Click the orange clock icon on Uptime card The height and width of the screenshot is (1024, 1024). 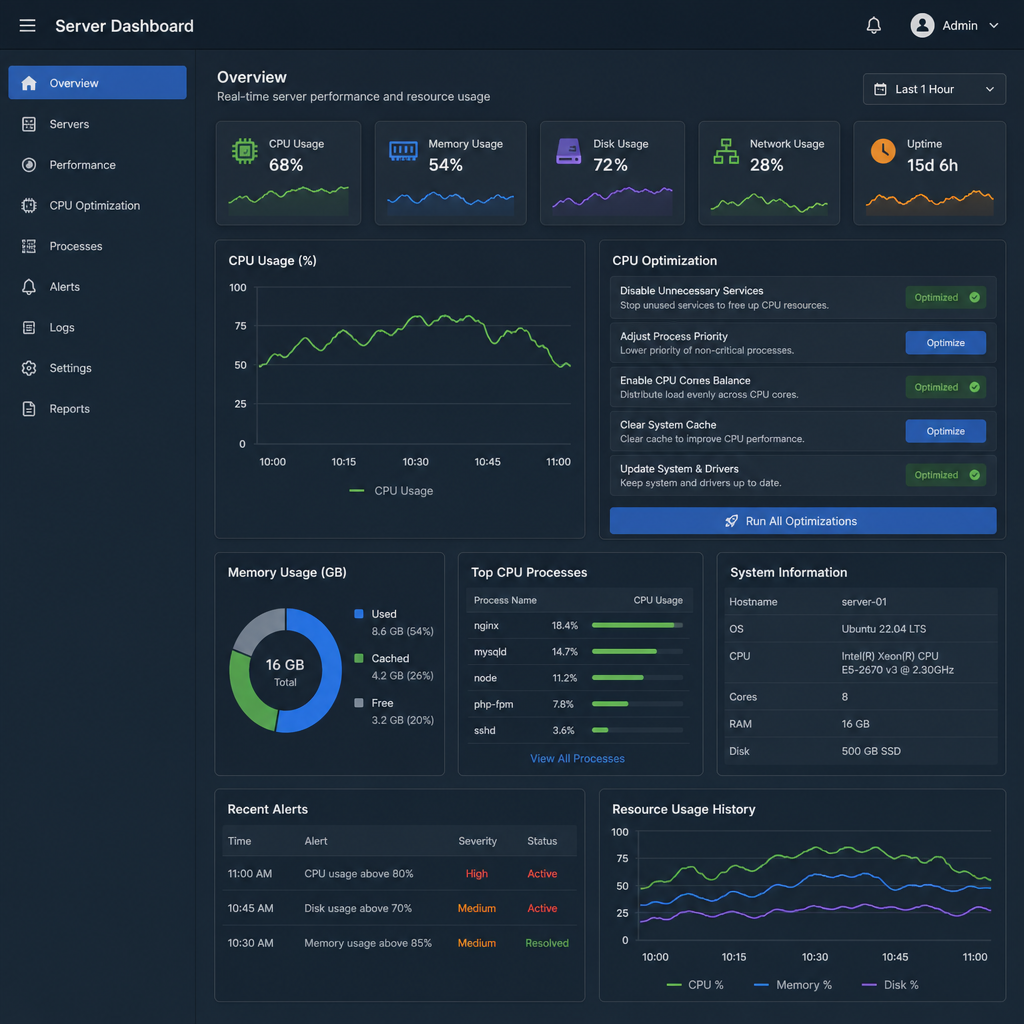coord(883,151)
